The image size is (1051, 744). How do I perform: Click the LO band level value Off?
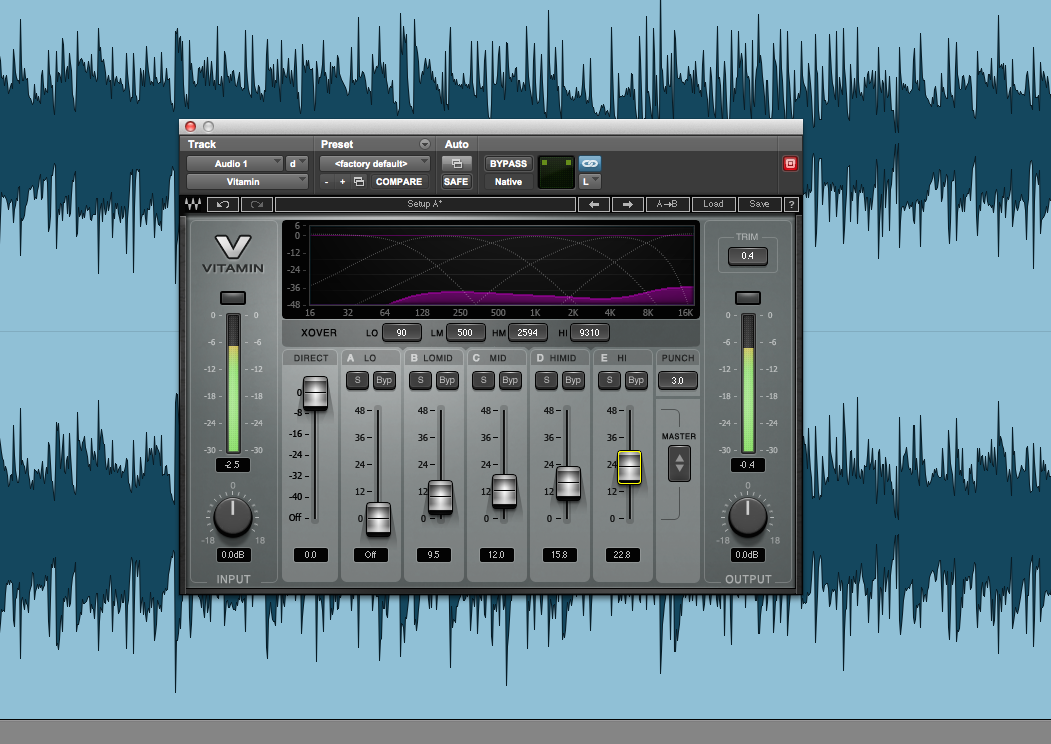(371, 555)
